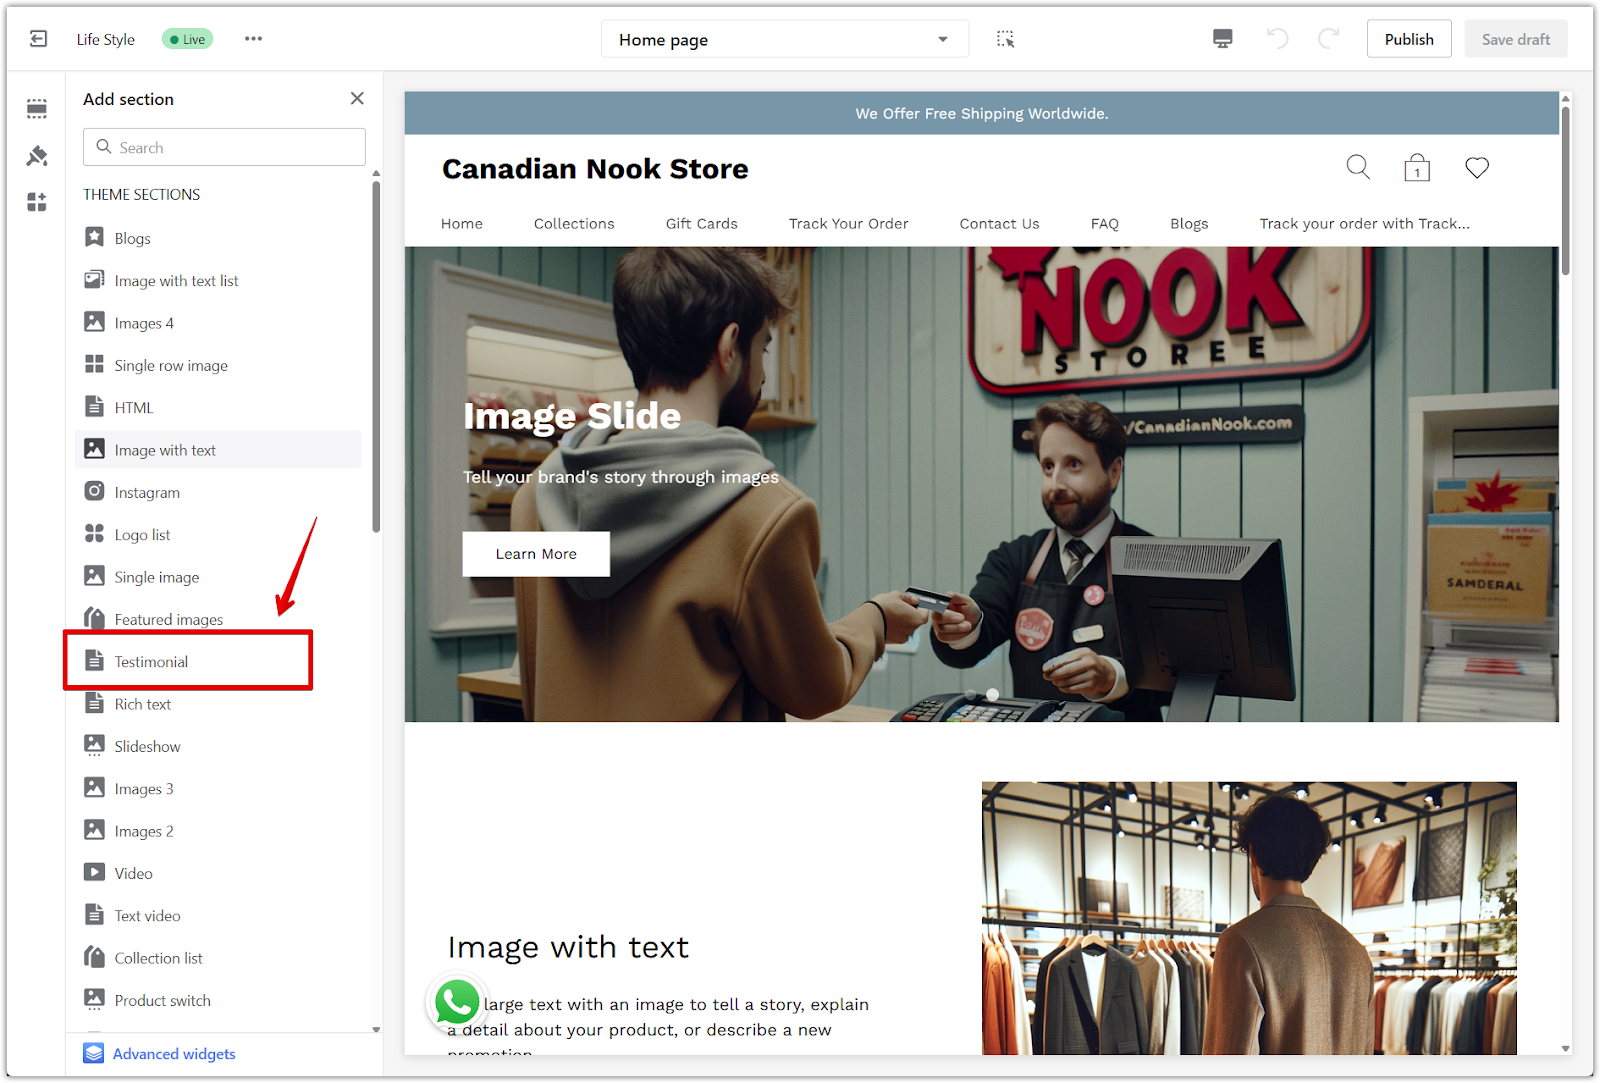Click the Live status badge

(188, 39)
